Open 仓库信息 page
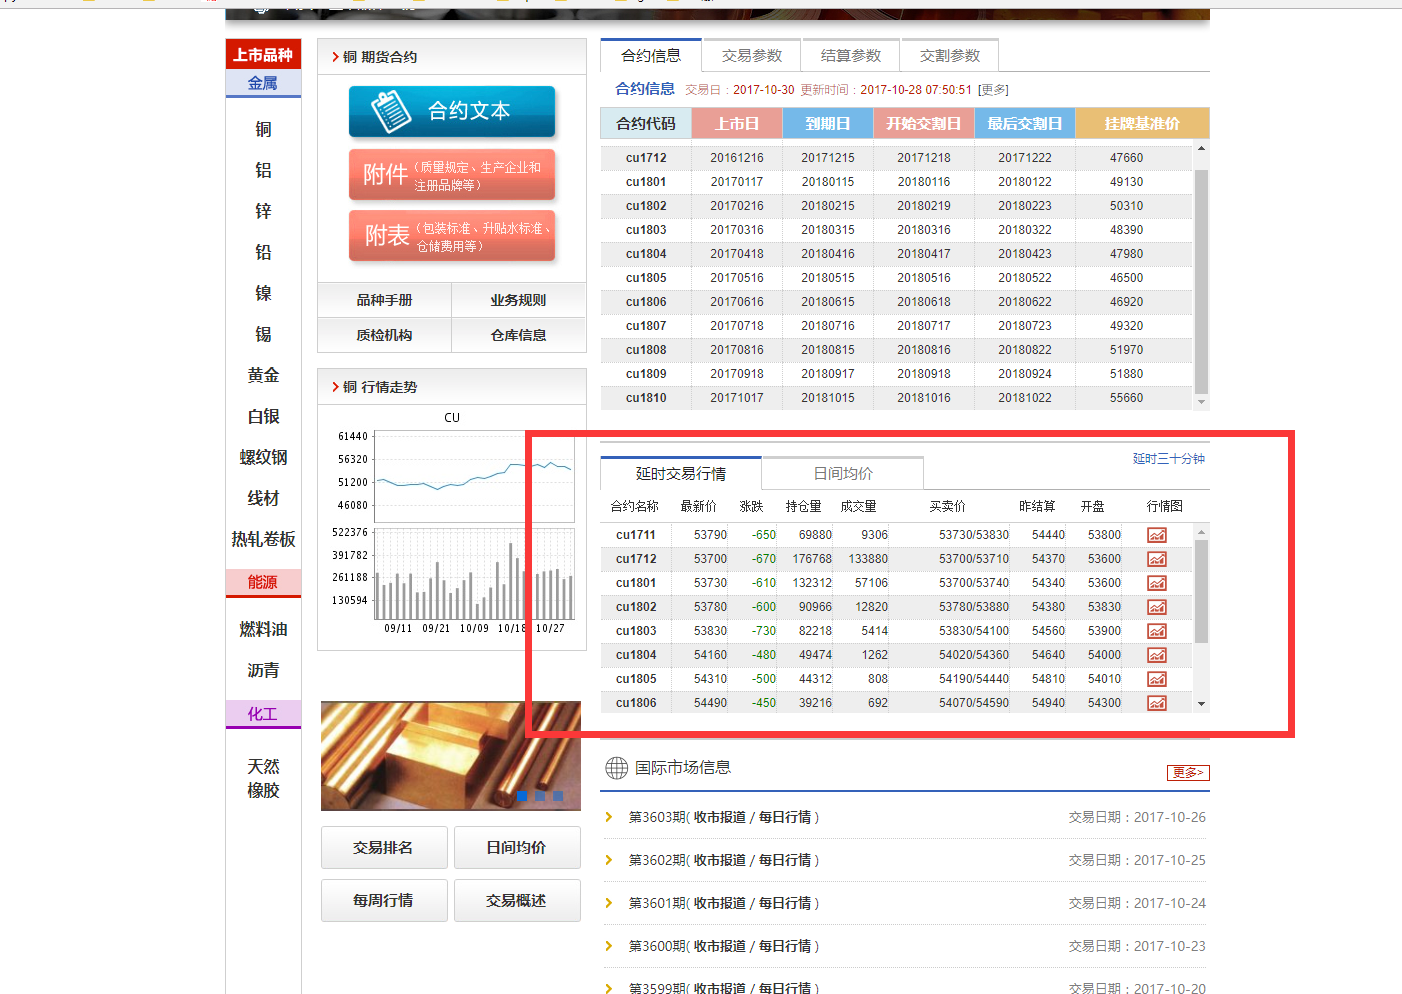This screenshot has height=994, width=1402. pos(518,335)
